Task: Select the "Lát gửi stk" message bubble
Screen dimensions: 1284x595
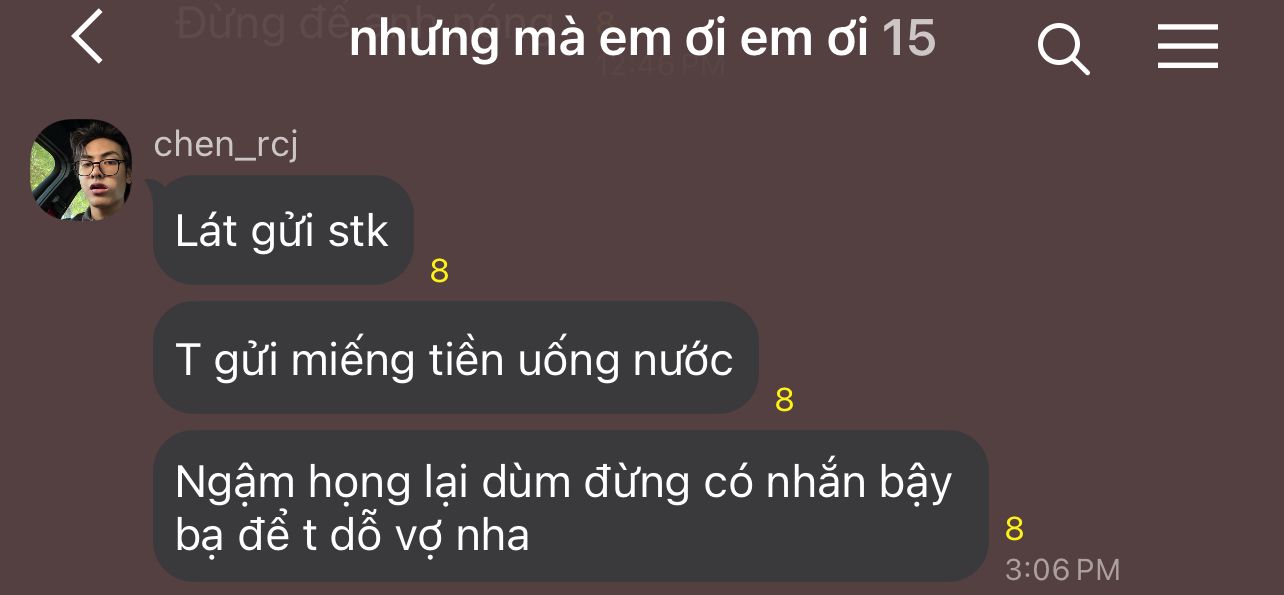Action: tap(283, 230)
